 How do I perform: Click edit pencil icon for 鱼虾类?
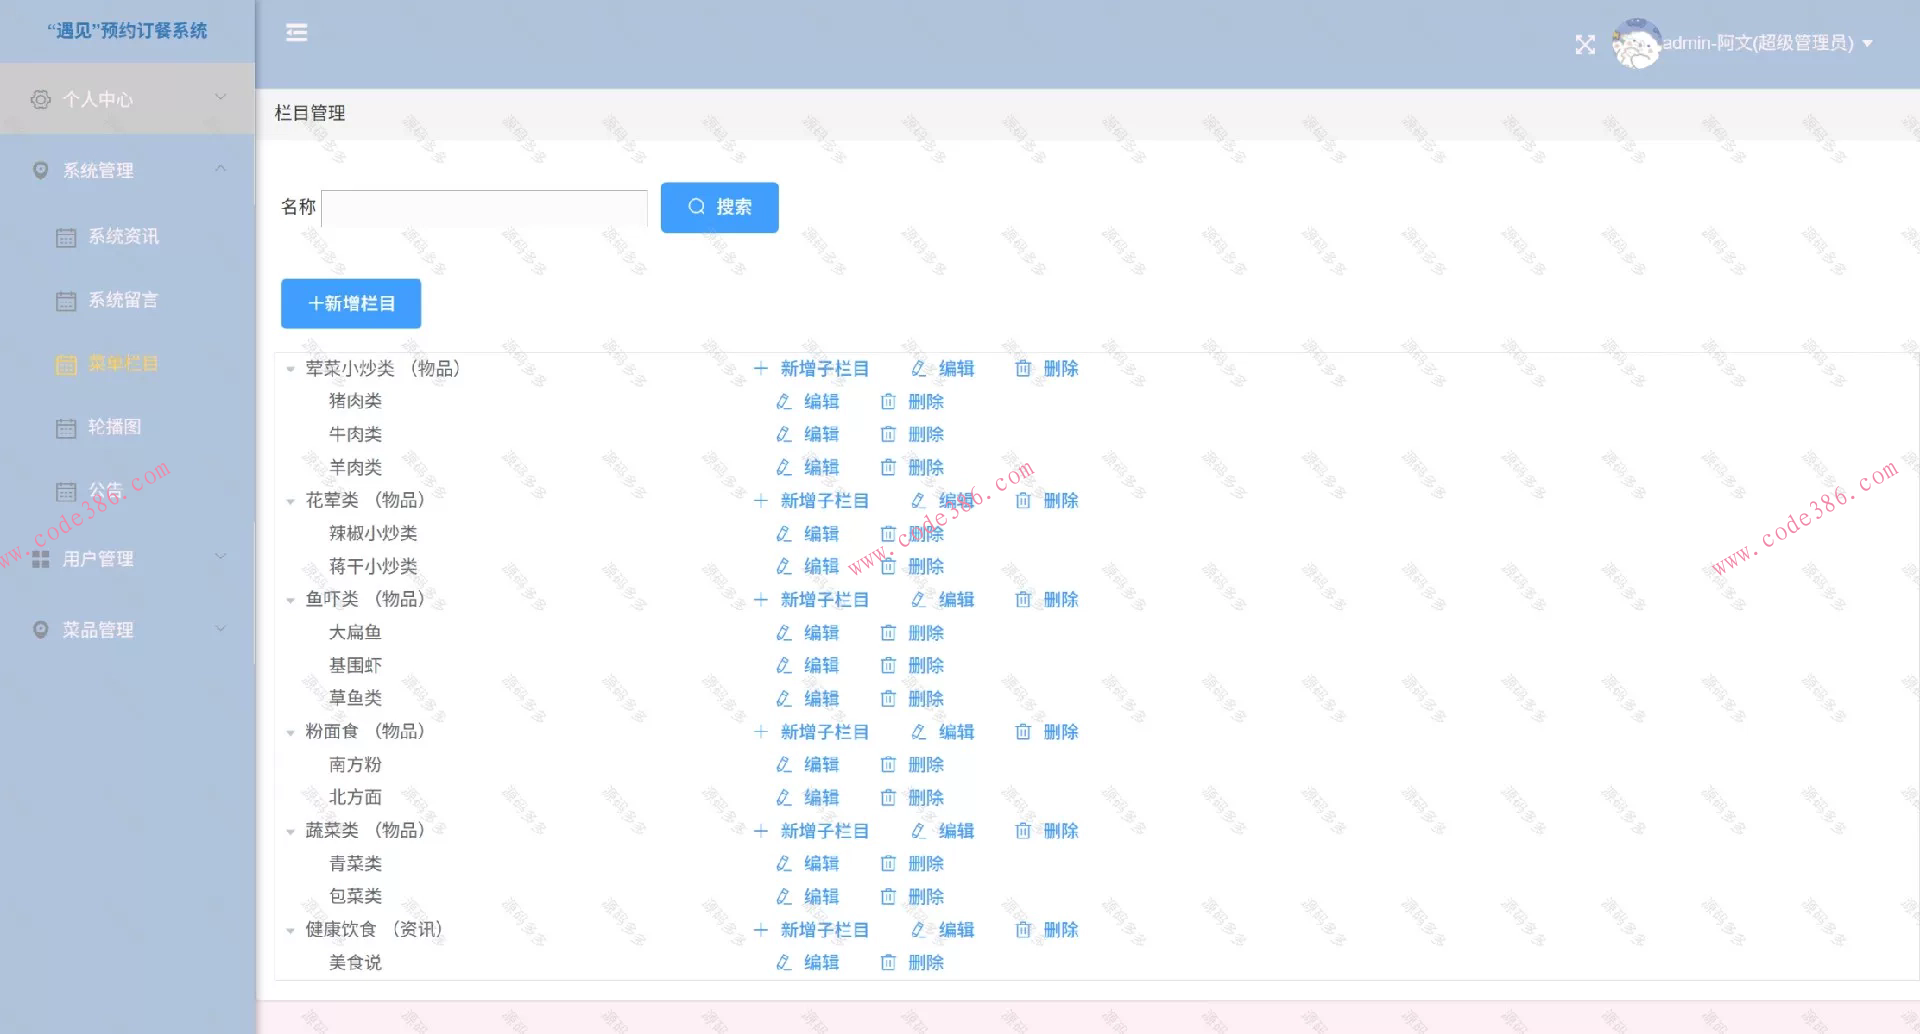tap(918, 600)
